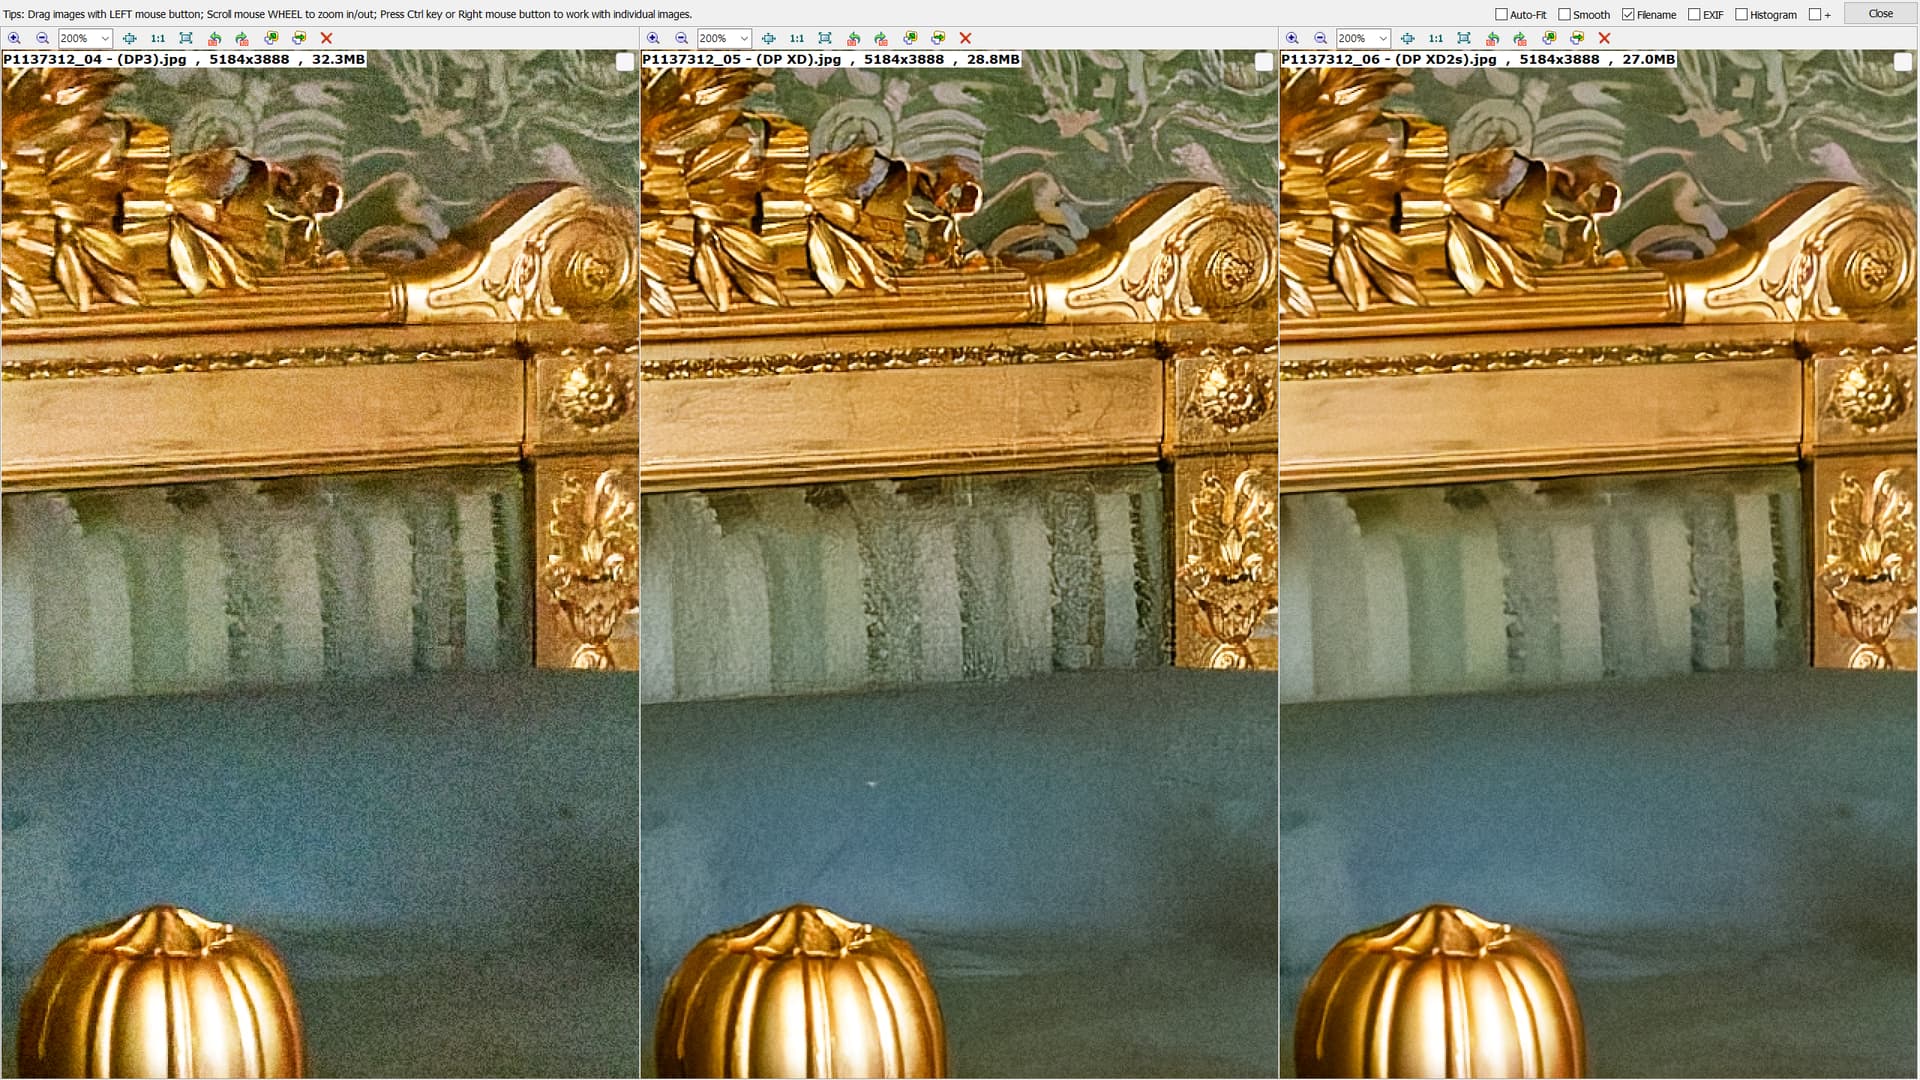Center the DP XD image with the crosshair icon
Screen dimensions: 1920x1080
tap(768, 38)
